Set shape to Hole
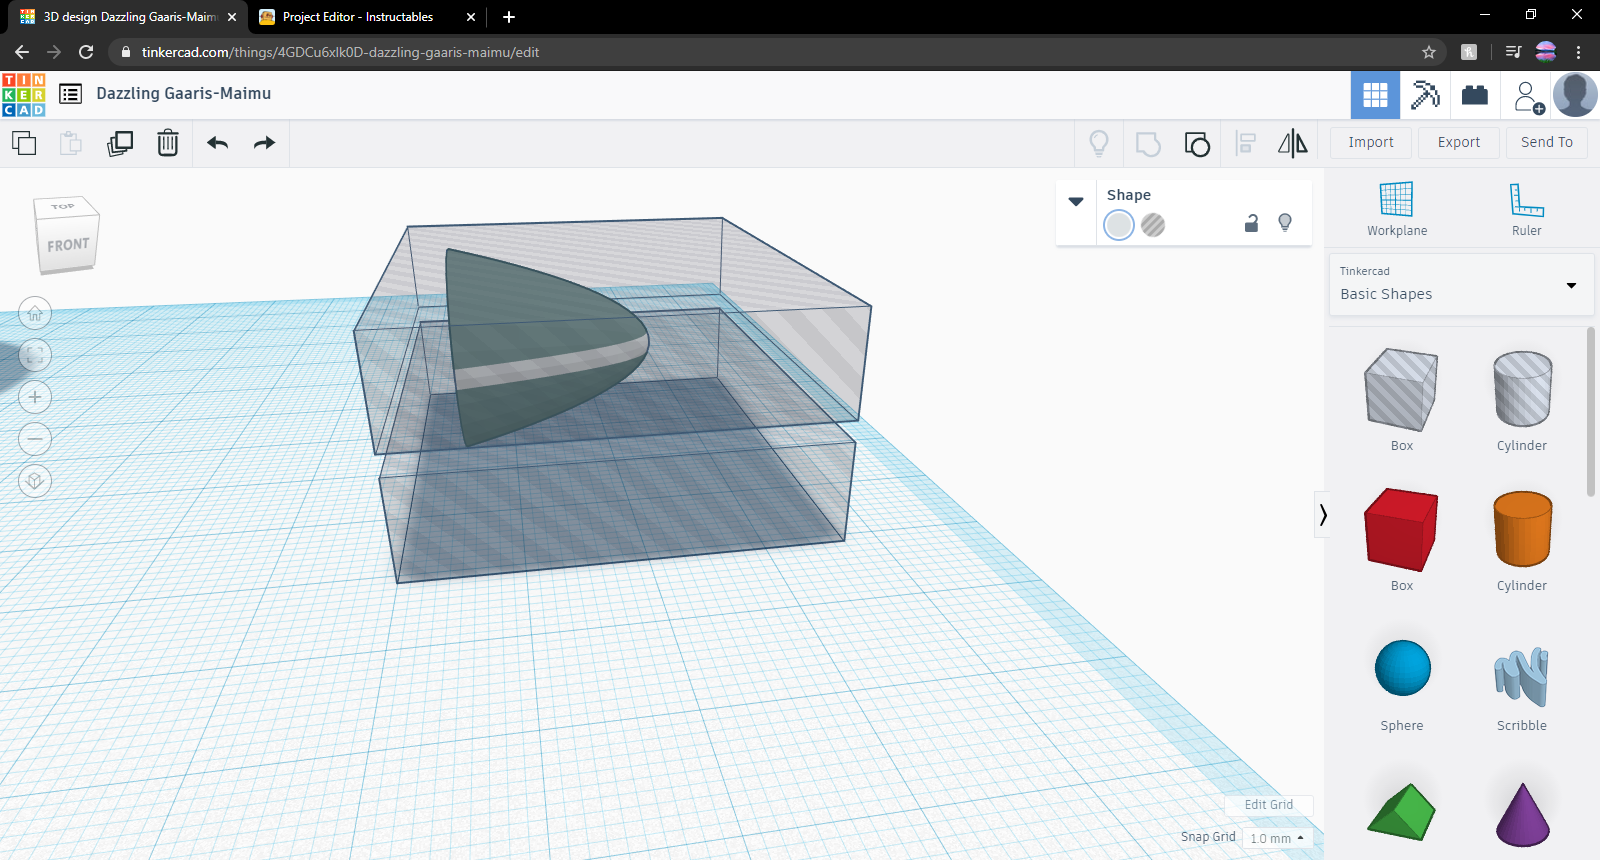Screen dimensions: 1600x860 (1153, 225)
